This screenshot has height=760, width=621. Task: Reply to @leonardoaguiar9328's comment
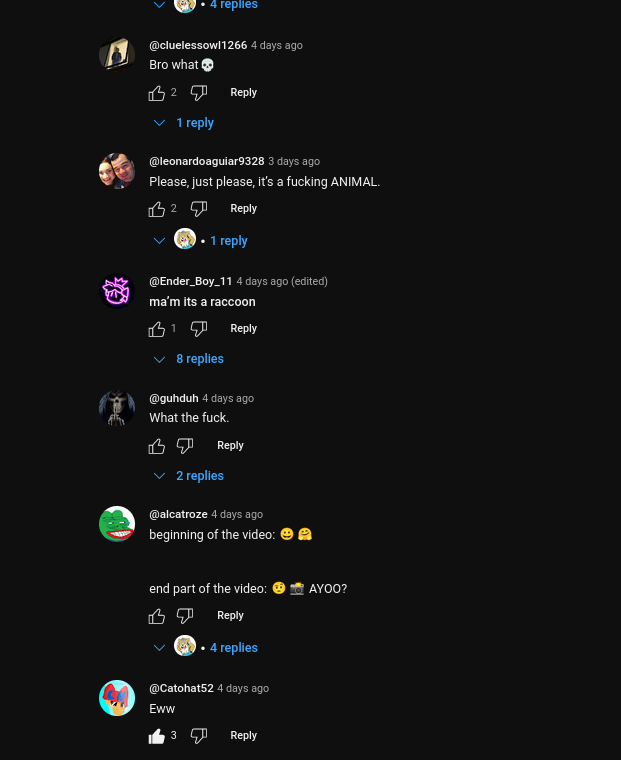pyautogui.click(x=243, y=209)
